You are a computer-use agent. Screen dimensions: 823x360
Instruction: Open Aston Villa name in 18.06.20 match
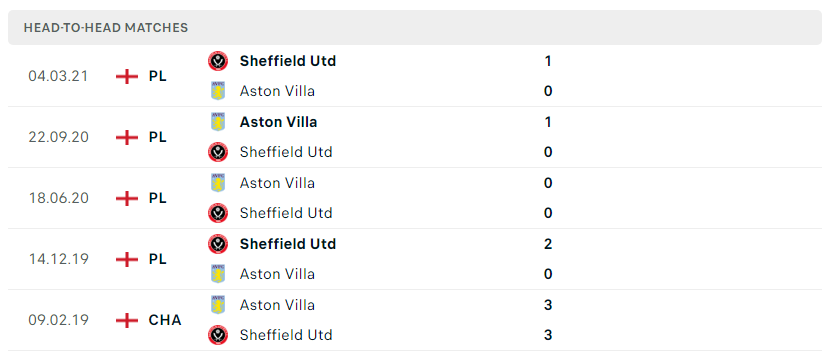pos(277,183)
